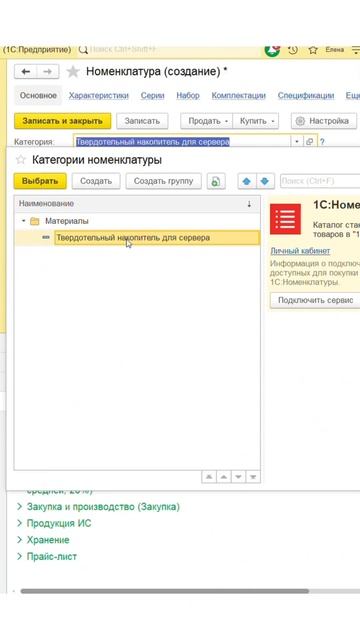
Task: Open the Комплектации tab
Action: [238, 96]
